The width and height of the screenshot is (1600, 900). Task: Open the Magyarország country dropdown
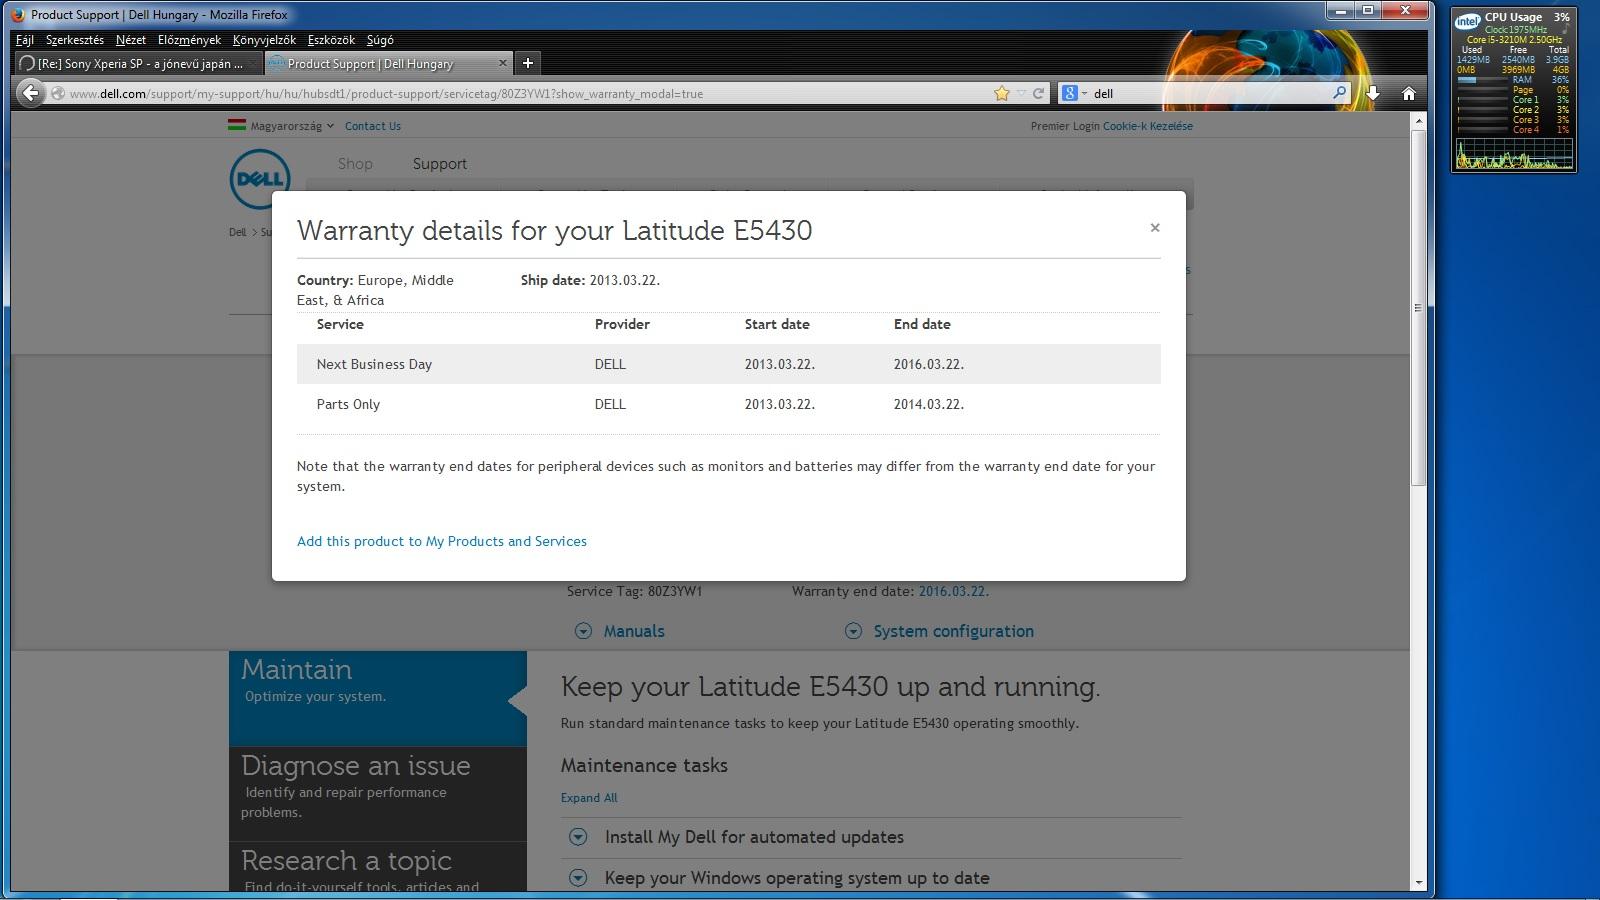pyautogui.click(x=280, y=126)
